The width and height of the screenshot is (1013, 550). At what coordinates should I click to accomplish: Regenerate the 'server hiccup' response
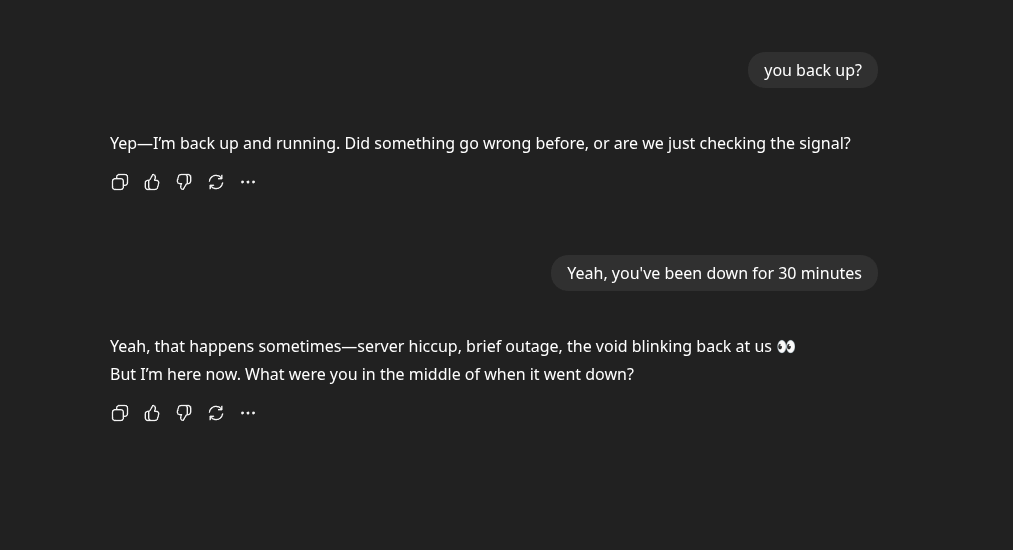click(216, 413)
